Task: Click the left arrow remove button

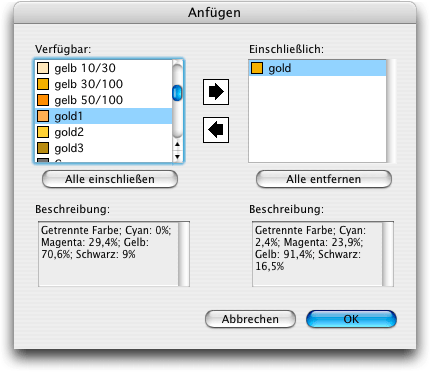Action: 216,130
